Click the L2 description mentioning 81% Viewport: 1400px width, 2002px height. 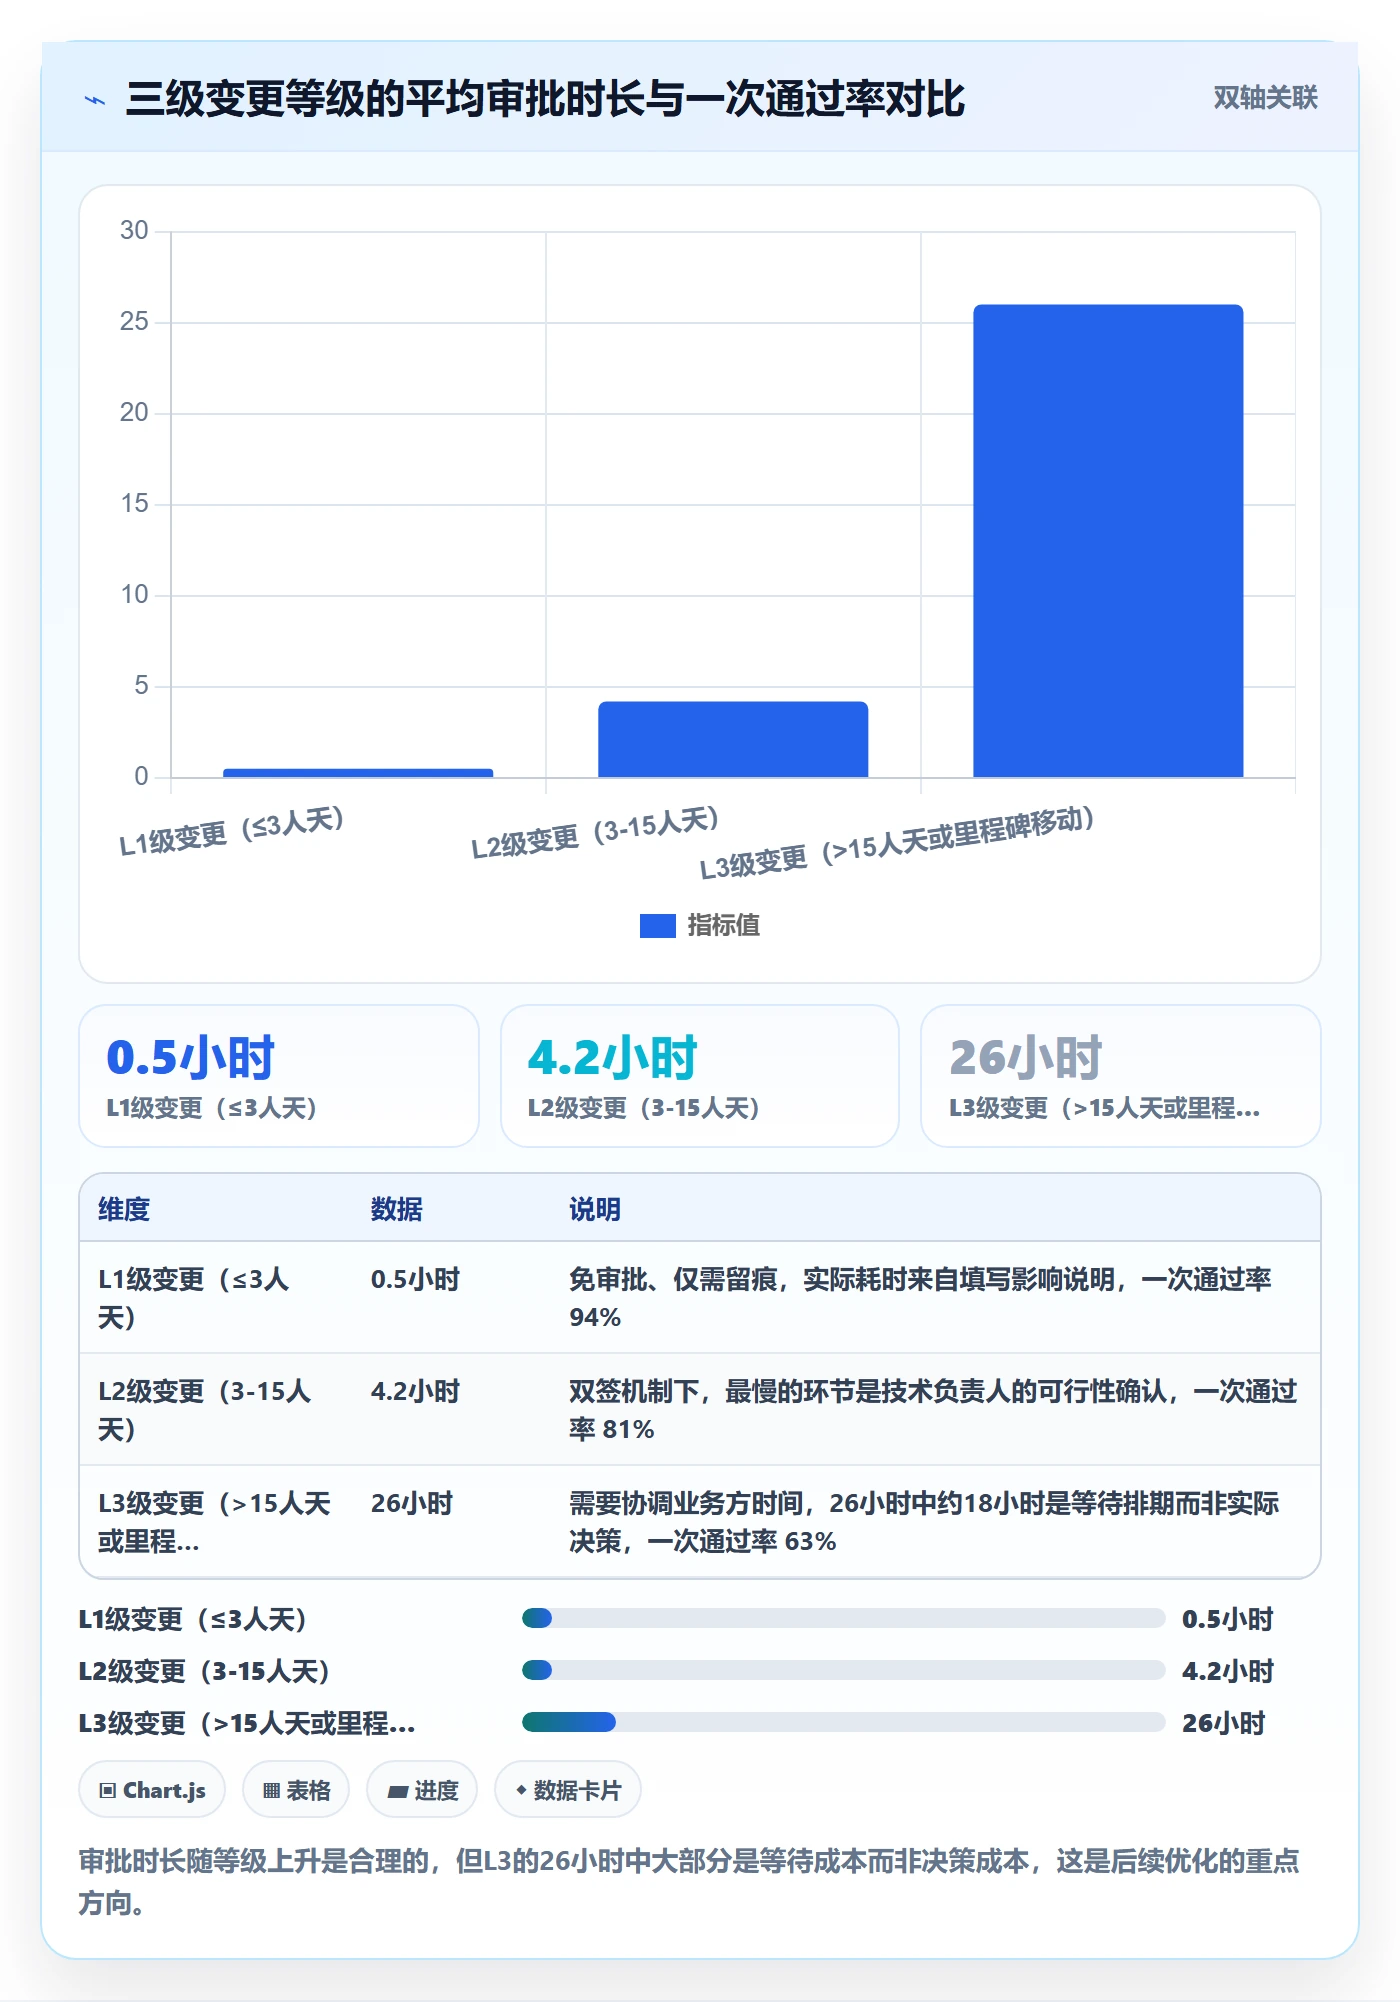click(x=933, y=1410)
